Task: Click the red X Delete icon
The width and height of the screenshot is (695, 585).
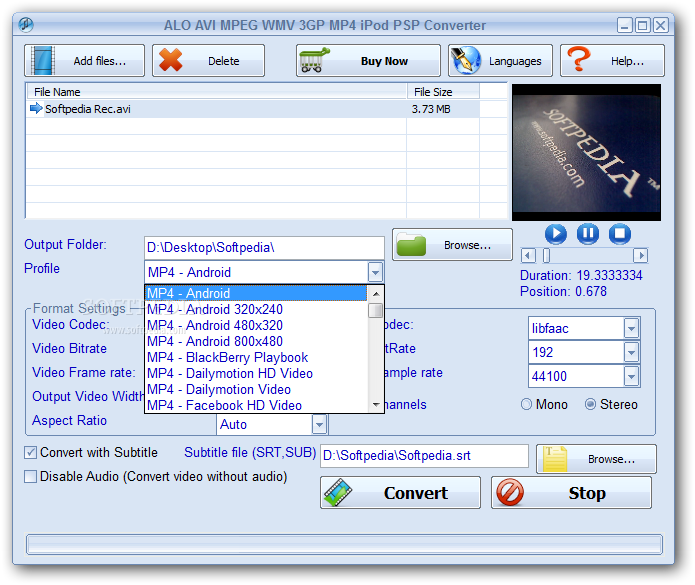Action: pyautogui.click(x=171, y=60)
